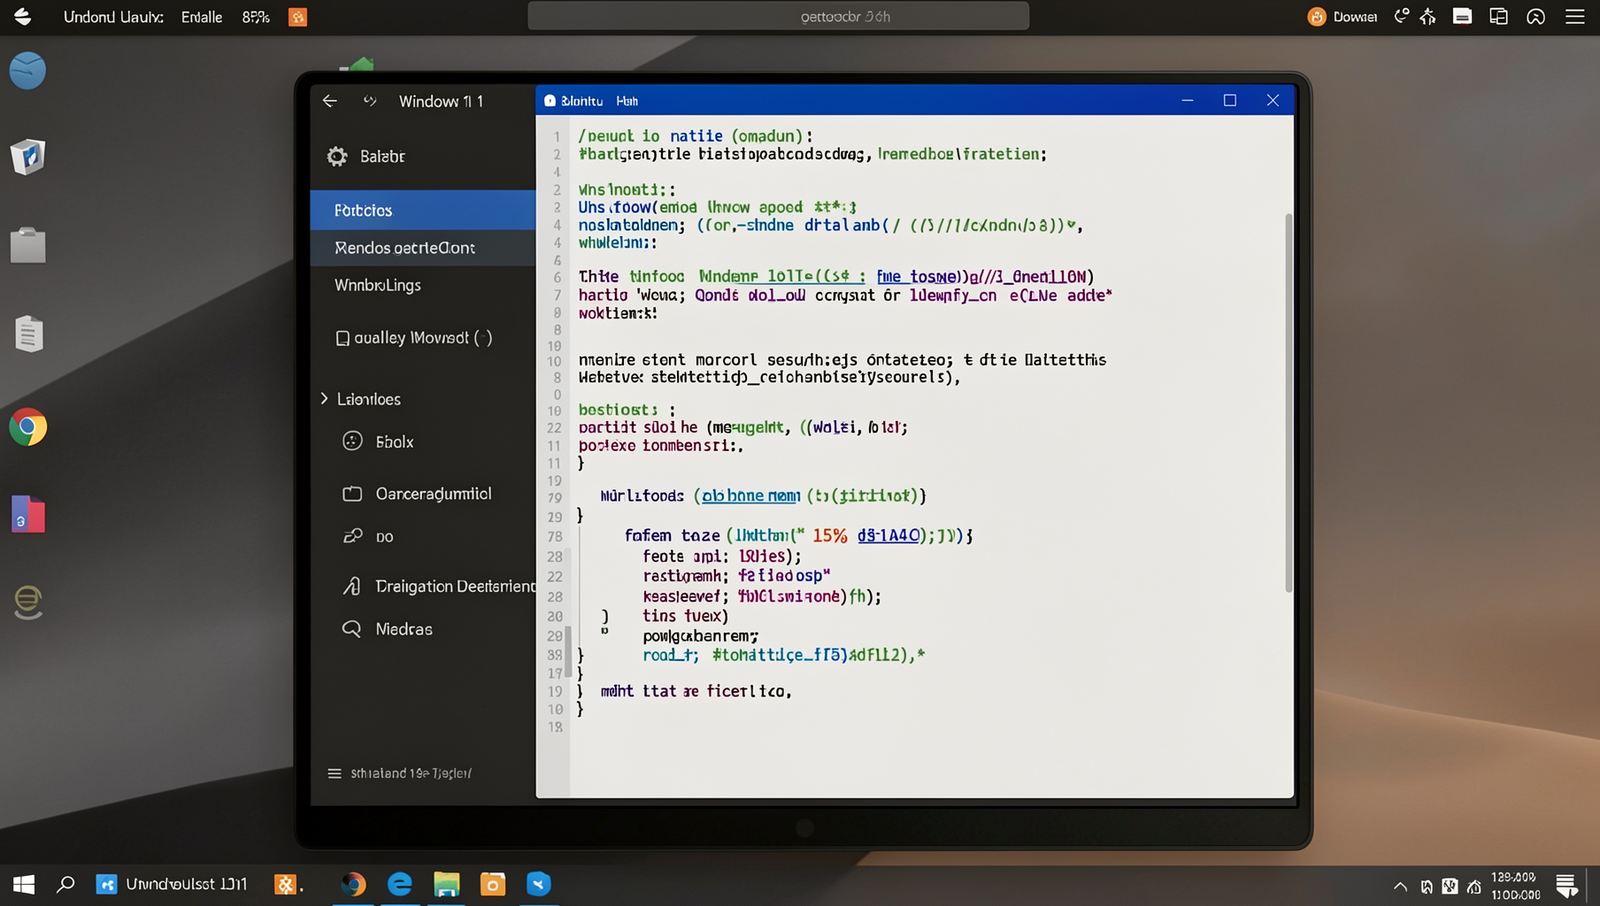Click the hamburger icon at sidebar bottom
The image size is (1600, 906).
pyautogui.click(x=334, y=773)
